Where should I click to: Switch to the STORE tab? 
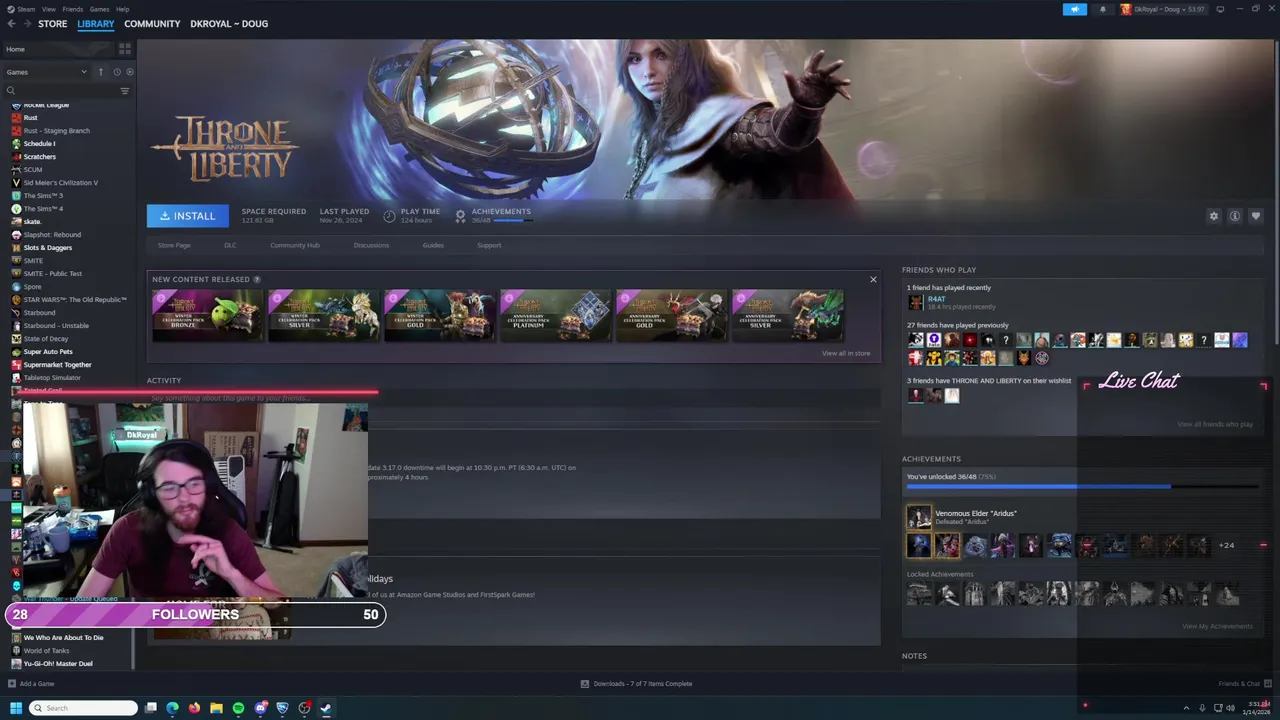click(53, 24)
